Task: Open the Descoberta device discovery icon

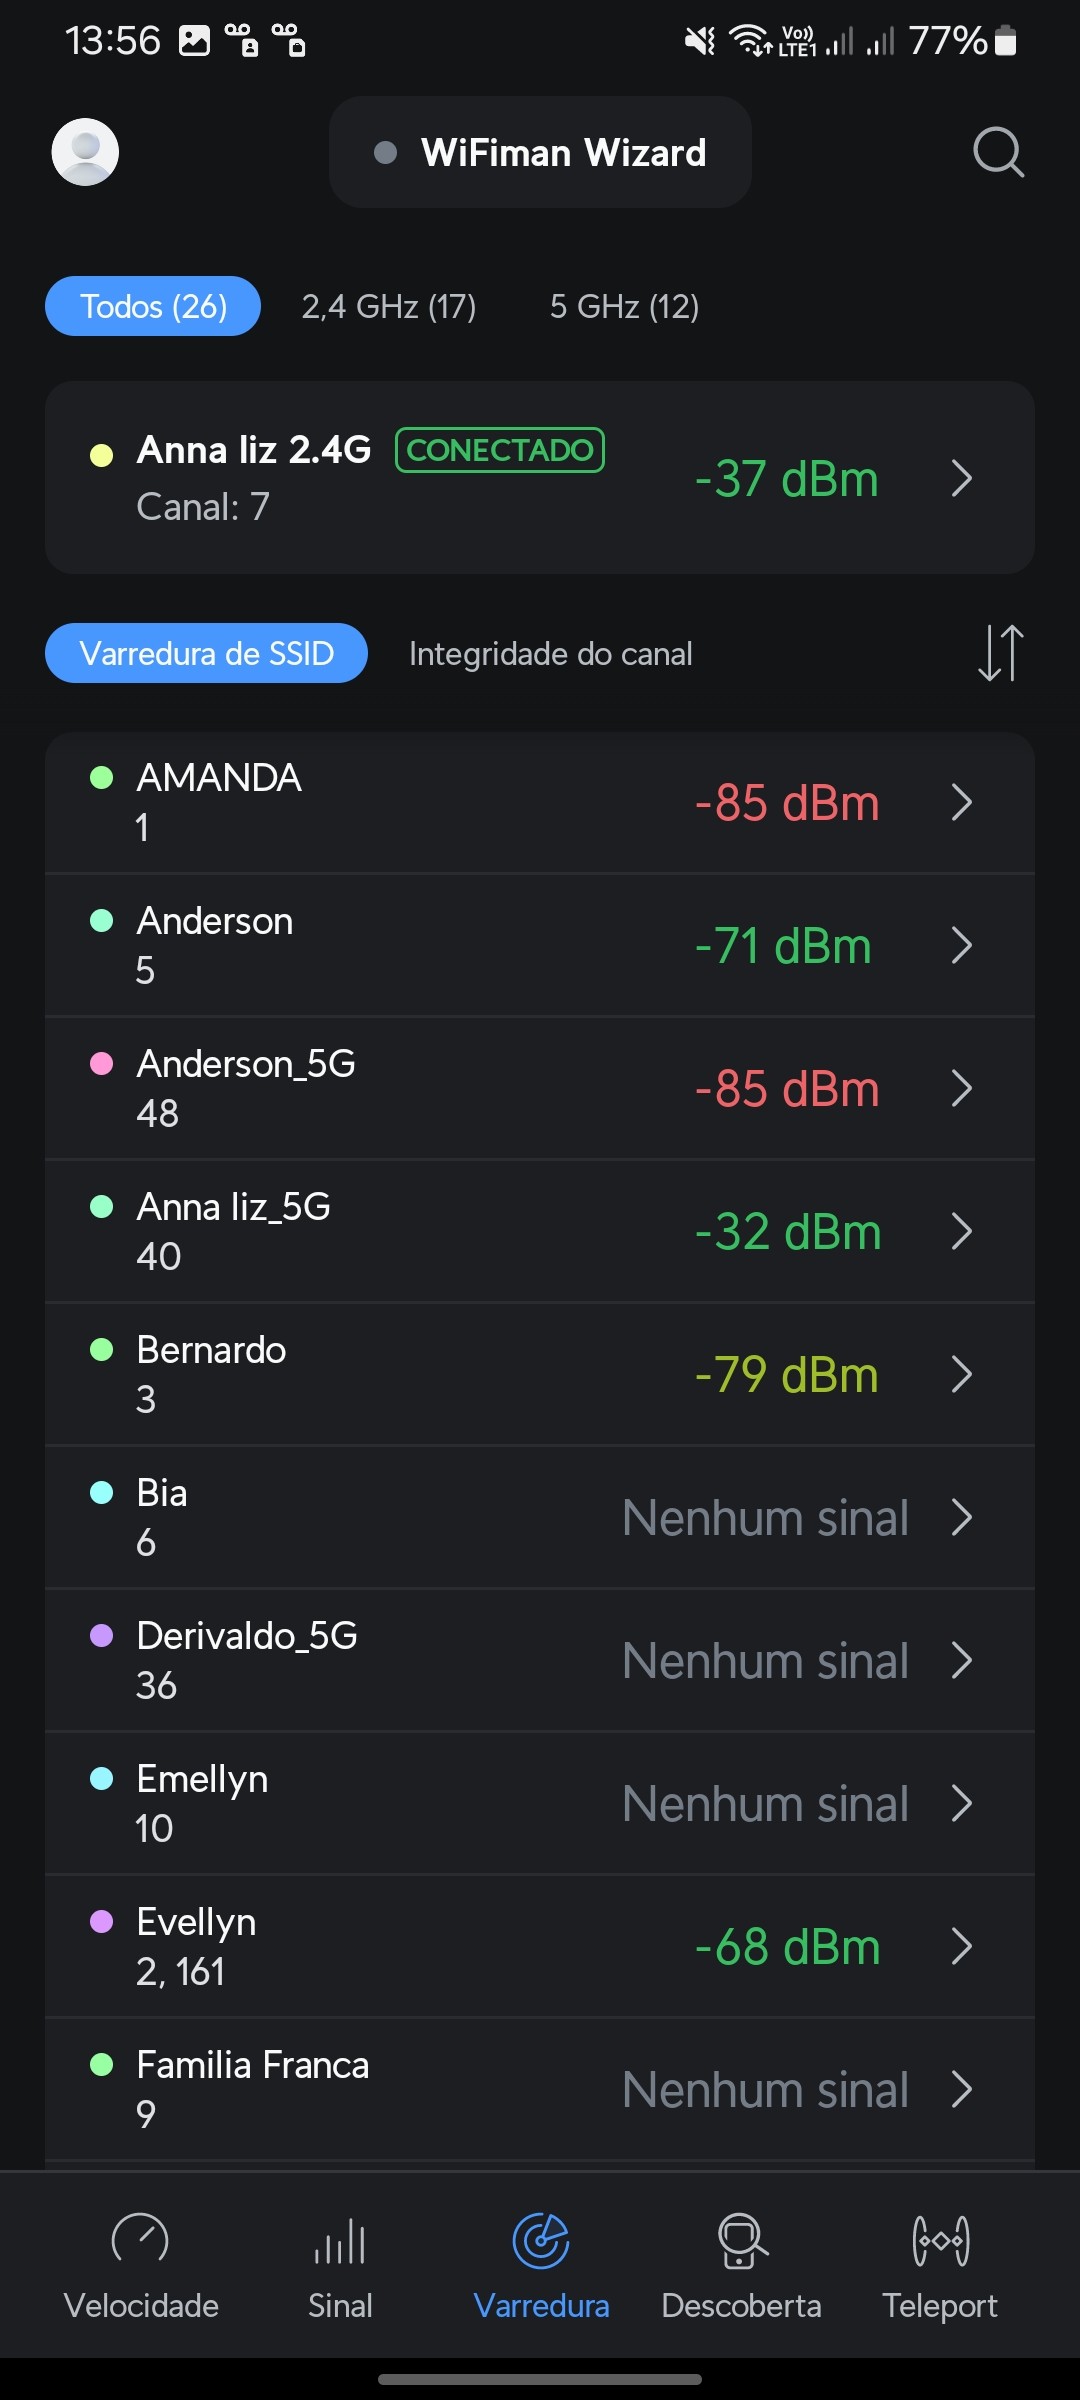Action: 742,2240
